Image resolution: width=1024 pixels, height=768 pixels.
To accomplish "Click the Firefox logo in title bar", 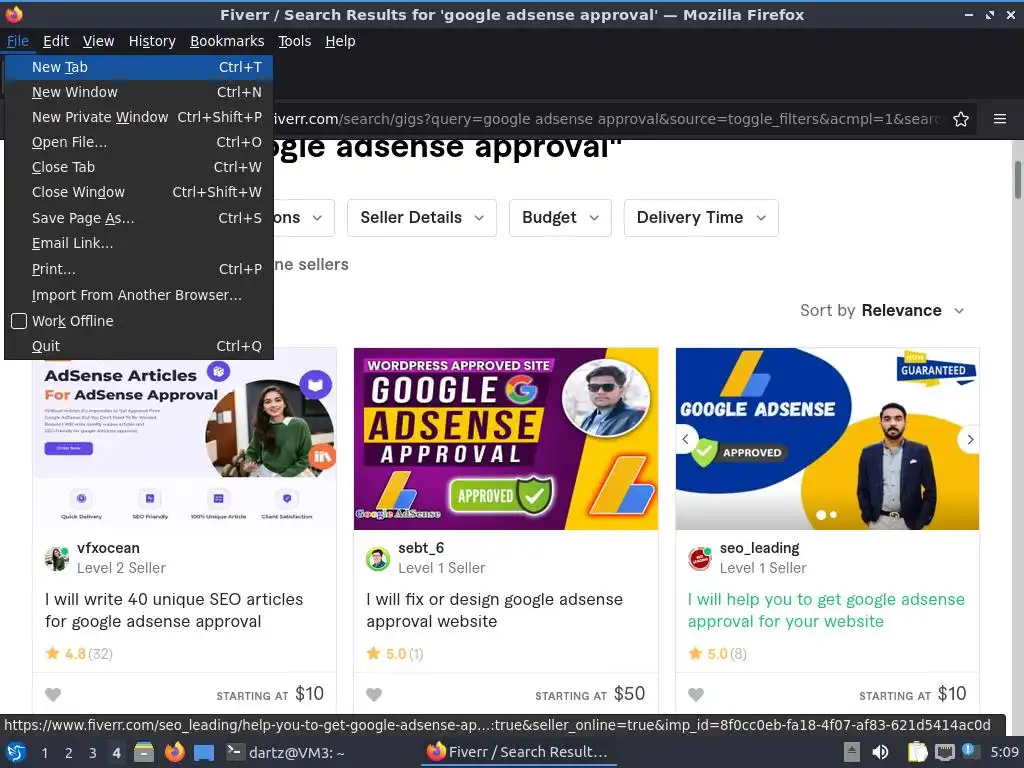I will [14, 14].
